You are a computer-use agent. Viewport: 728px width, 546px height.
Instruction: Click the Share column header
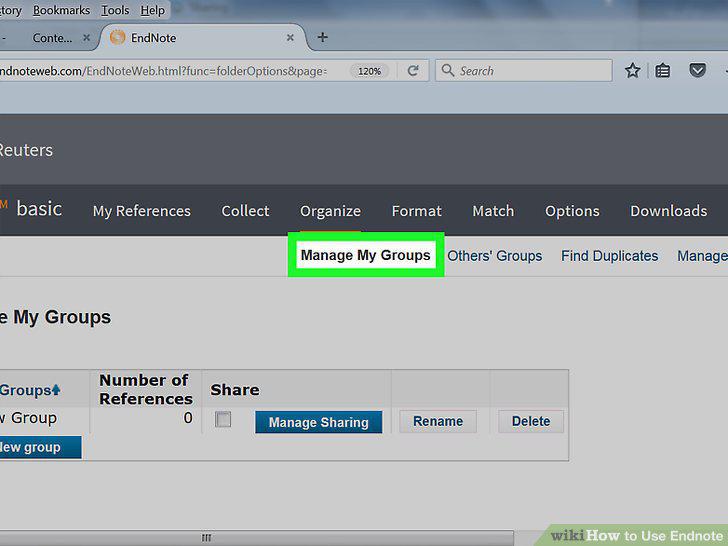(235, 390)
